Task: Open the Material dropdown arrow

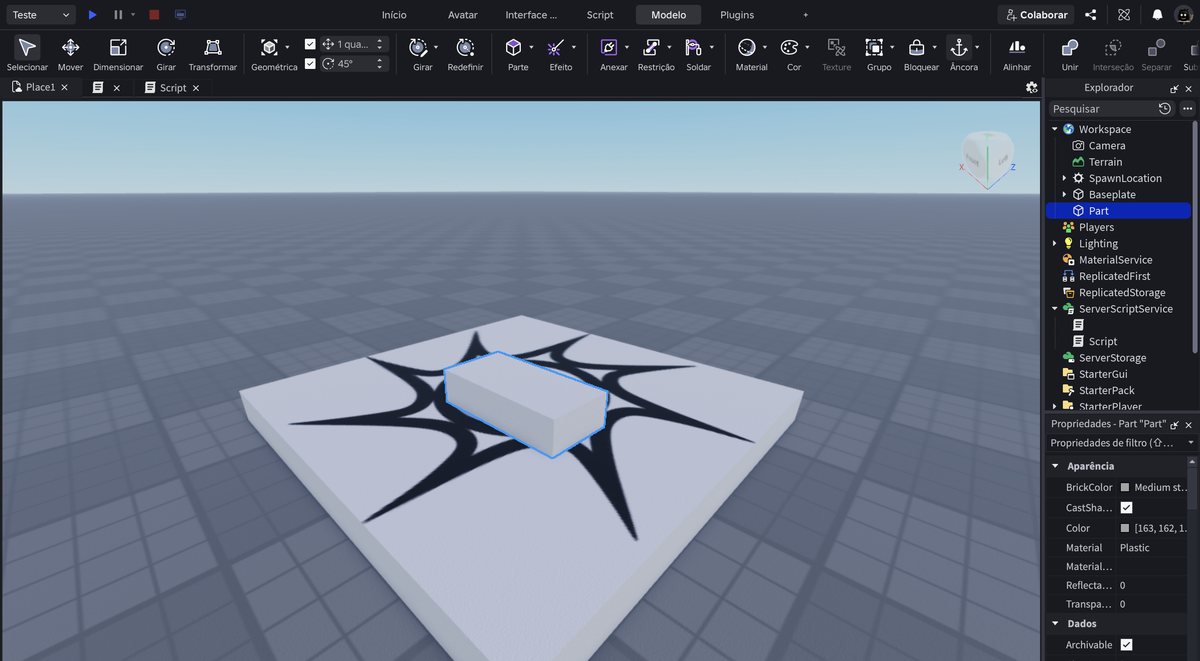Action: point(765,47)
